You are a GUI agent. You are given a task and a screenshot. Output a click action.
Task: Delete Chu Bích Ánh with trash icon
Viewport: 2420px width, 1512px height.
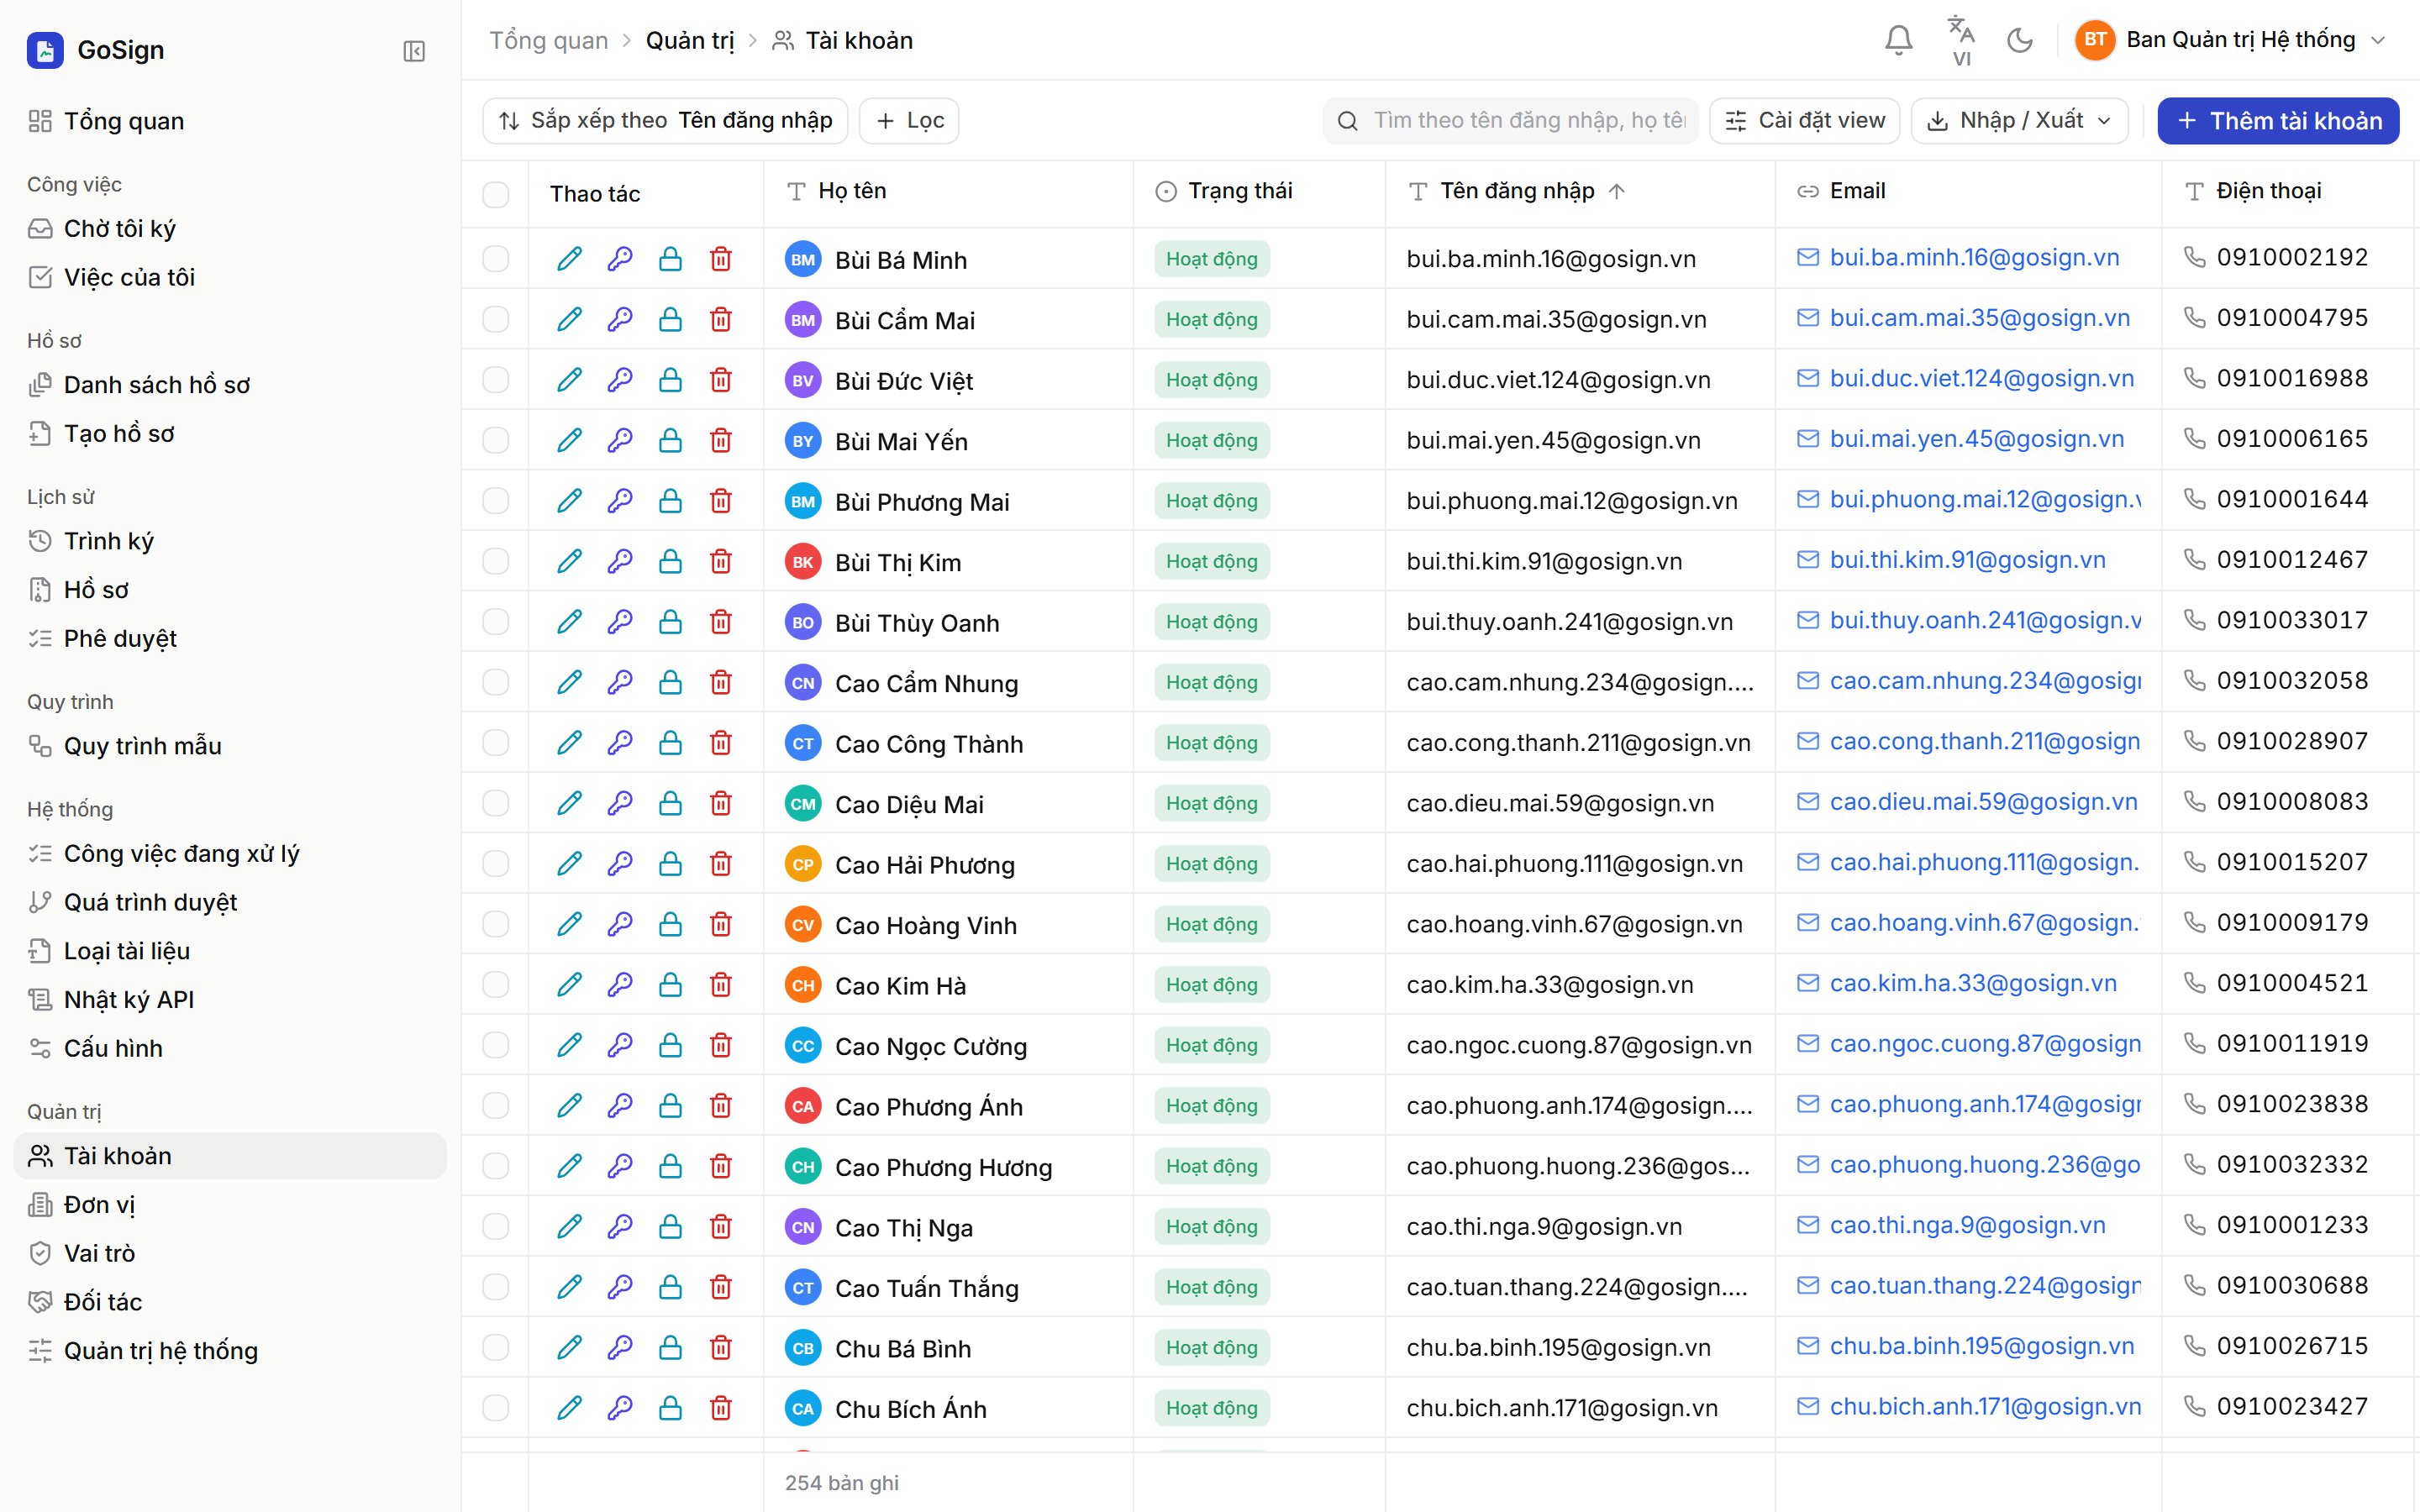(x=721, y=1409)
